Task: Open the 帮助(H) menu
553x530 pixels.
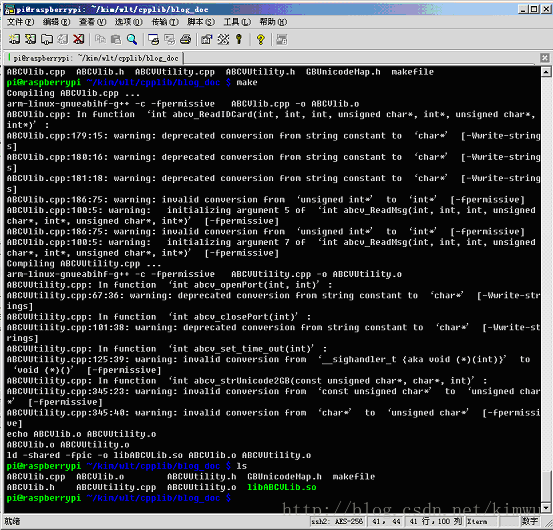Action: (274, 22)
